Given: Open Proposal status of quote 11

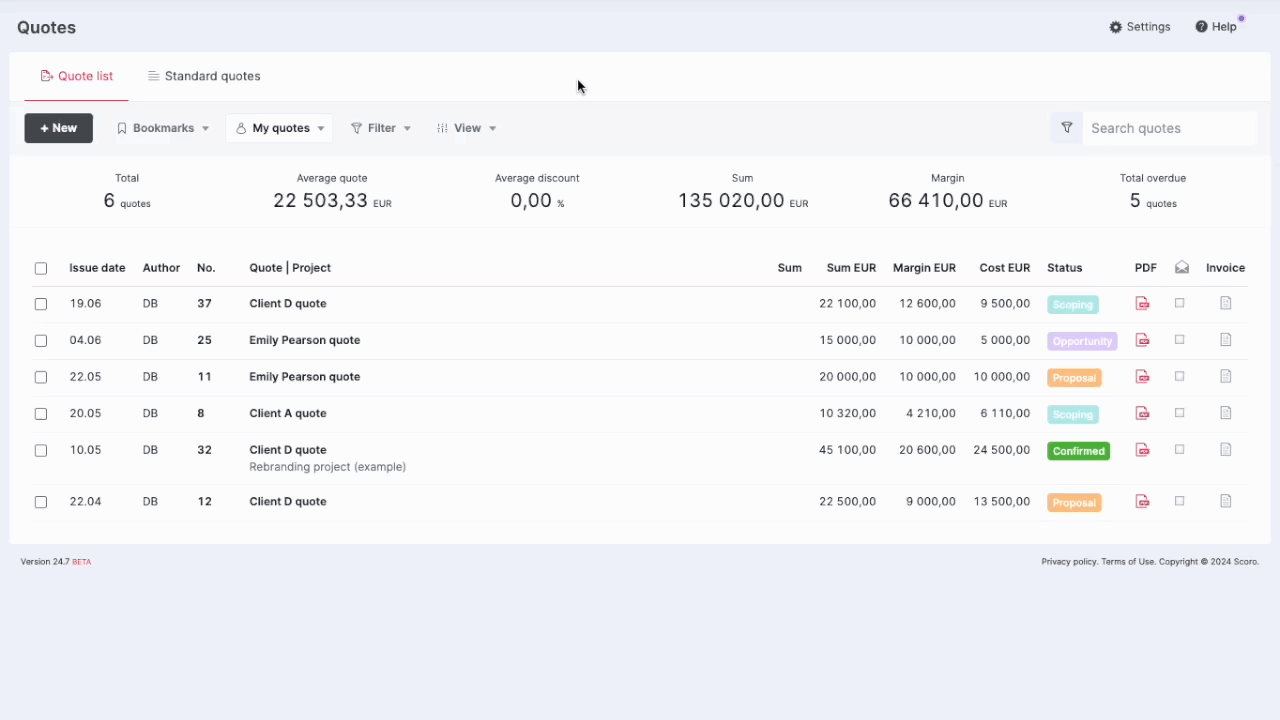Looking at the screenshot, I should 1074,378.
